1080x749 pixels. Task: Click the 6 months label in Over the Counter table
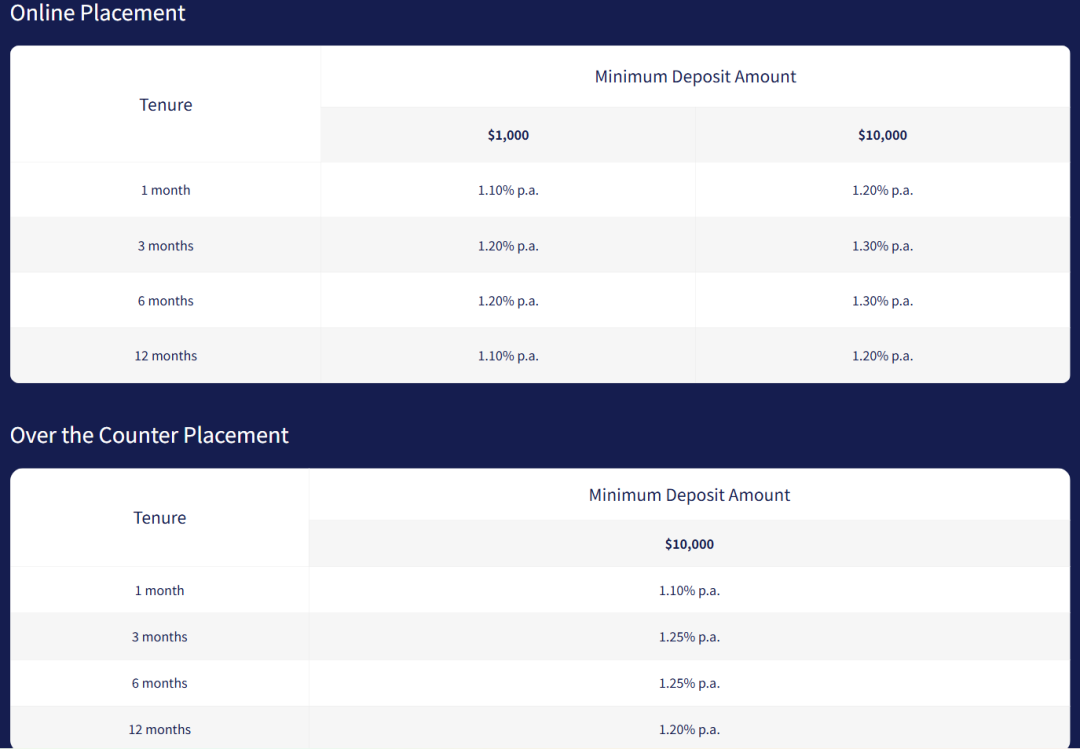[x=160, y=683]
